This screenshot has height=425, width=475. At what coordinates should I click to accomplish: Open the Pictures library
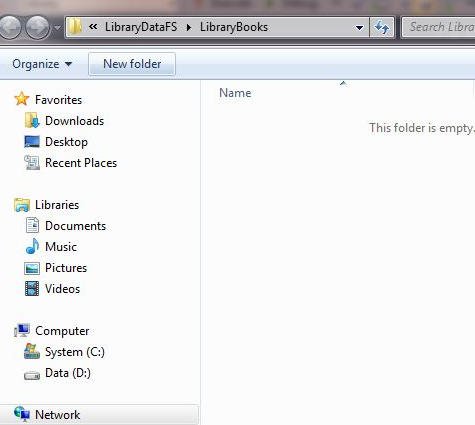[x=66, y=268]
